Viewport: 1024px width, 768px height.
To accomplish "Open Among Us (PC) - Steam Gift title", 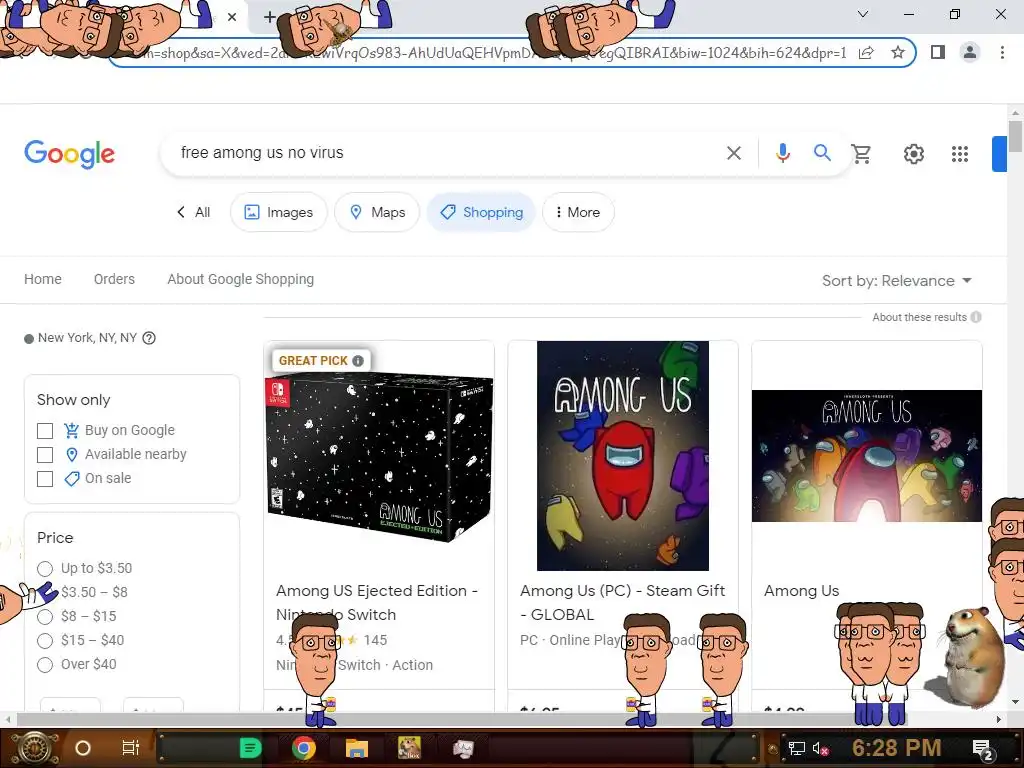I will pyautogui.click(x=622, y=603).
